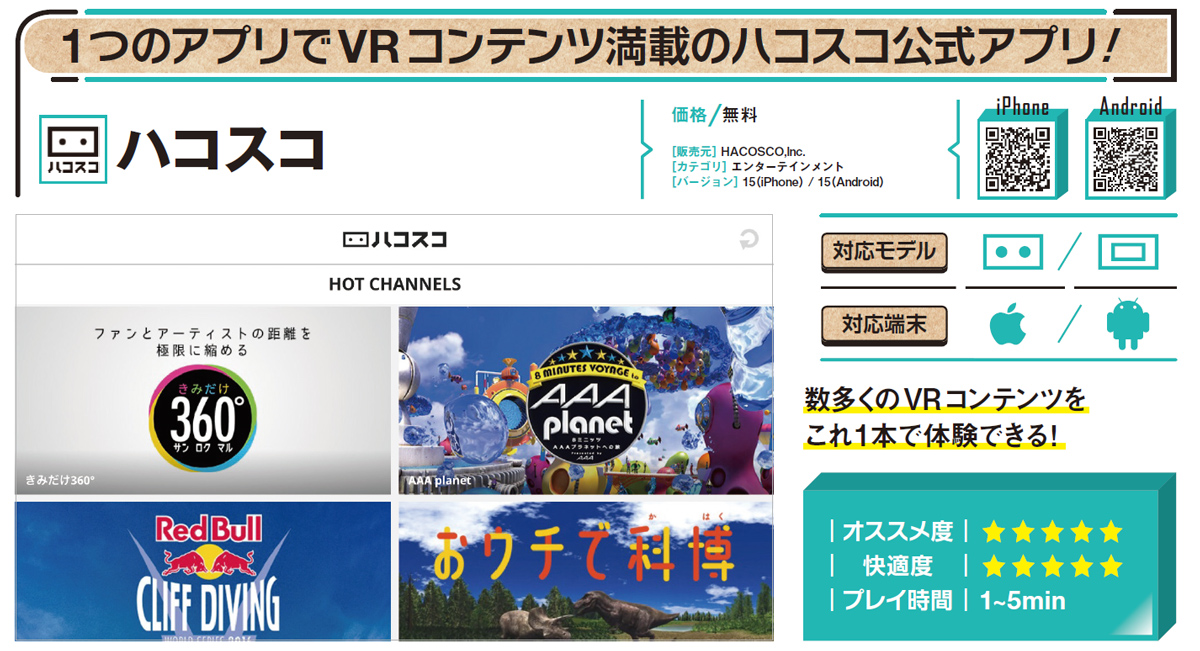This screenshot has height=651, width=1200.
Task: Open the きみだけ360° channel thumbnail
Action: coord(203,400)
